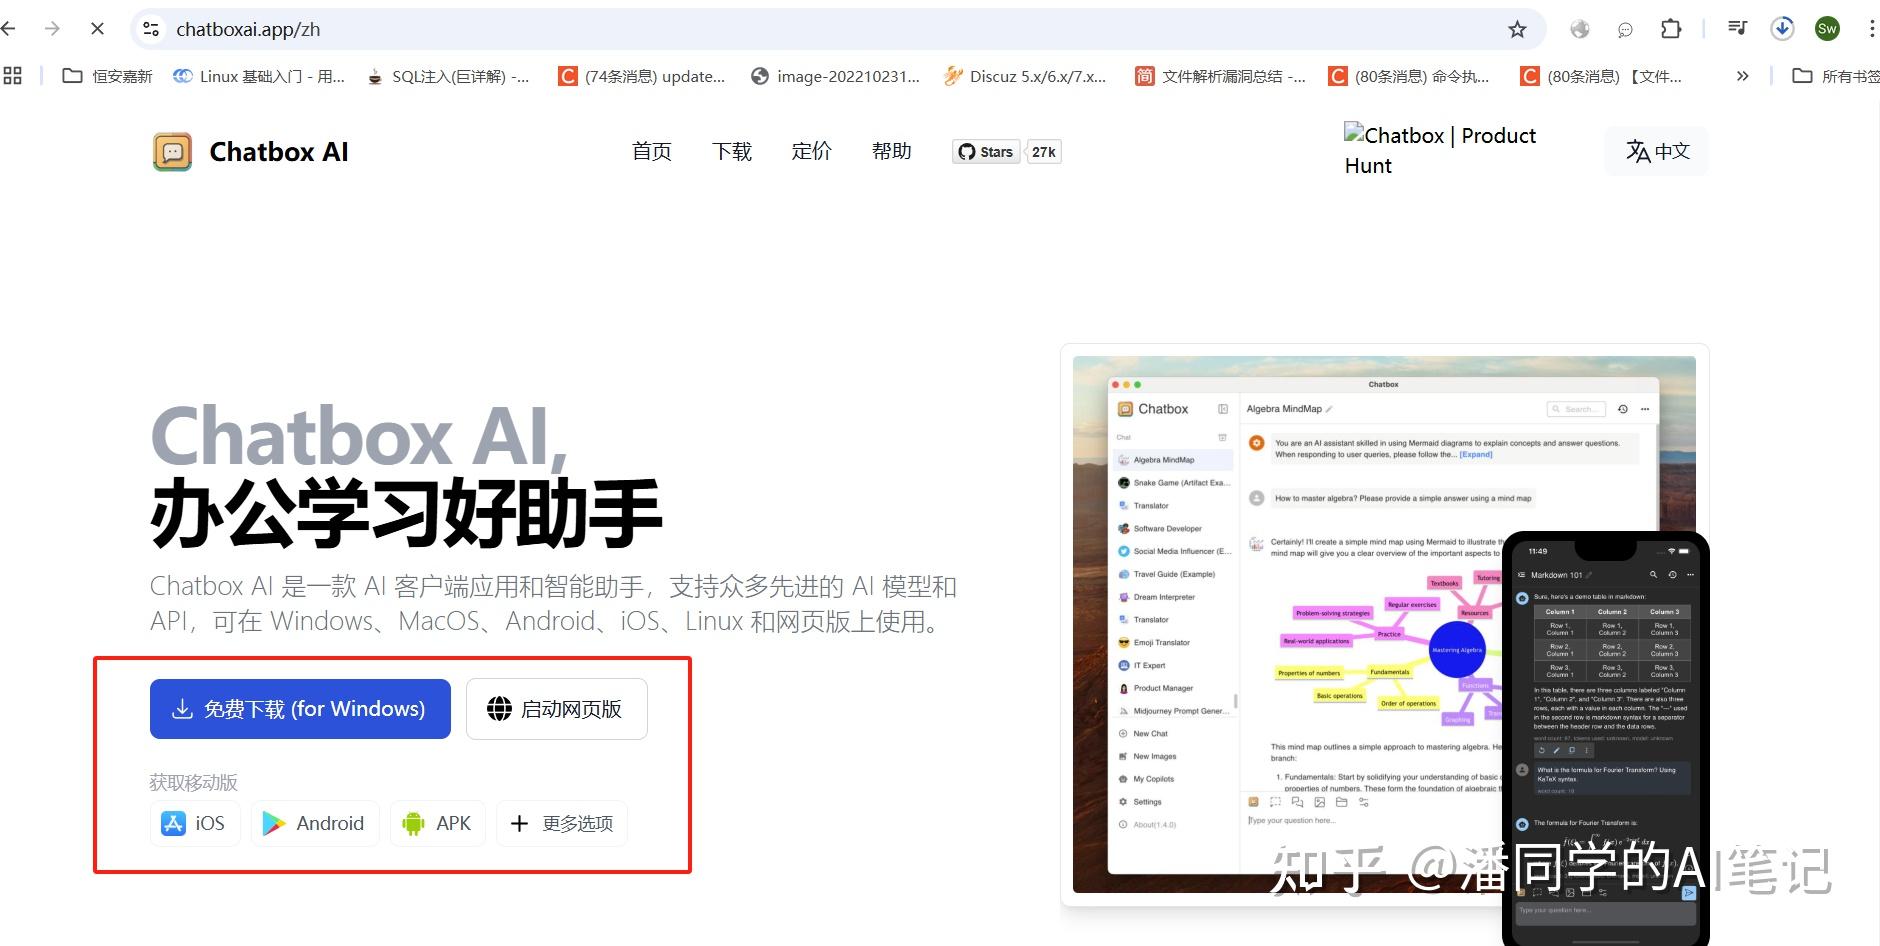Open the apps grid in bookmarks bar
The width and height of the screenshot is (1880, 946).
(12, 76)
